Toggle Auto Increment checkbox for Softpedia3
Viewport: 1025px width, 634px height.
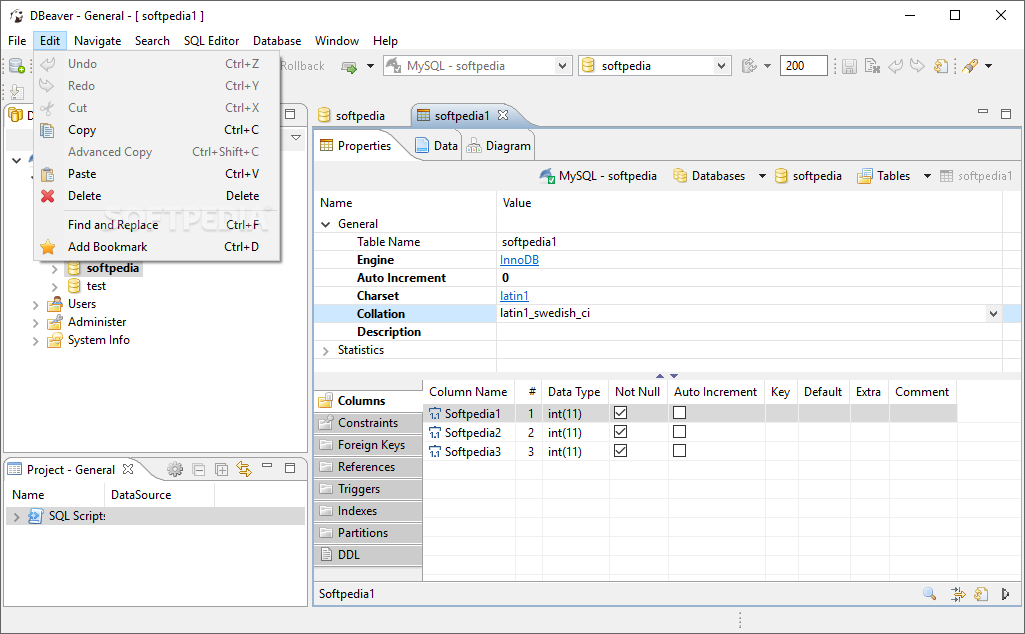(679, 450)
